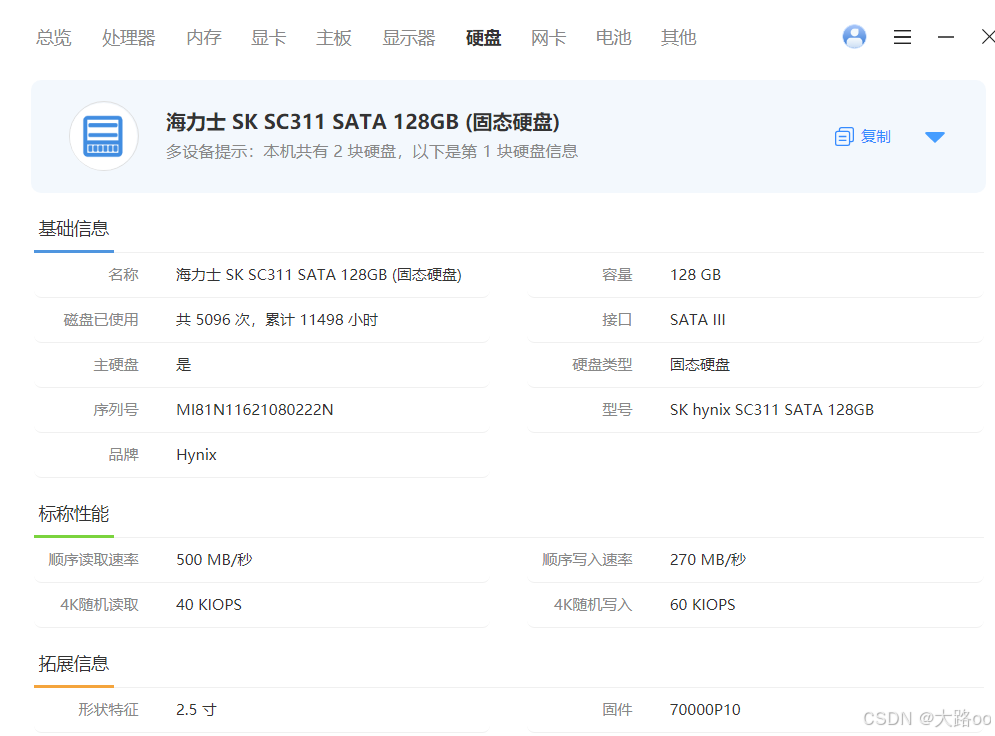Switch to the 处理器 tab
The height and width of the screenshot is (736, 995).
pyautogui.click(x=129, y=38)
